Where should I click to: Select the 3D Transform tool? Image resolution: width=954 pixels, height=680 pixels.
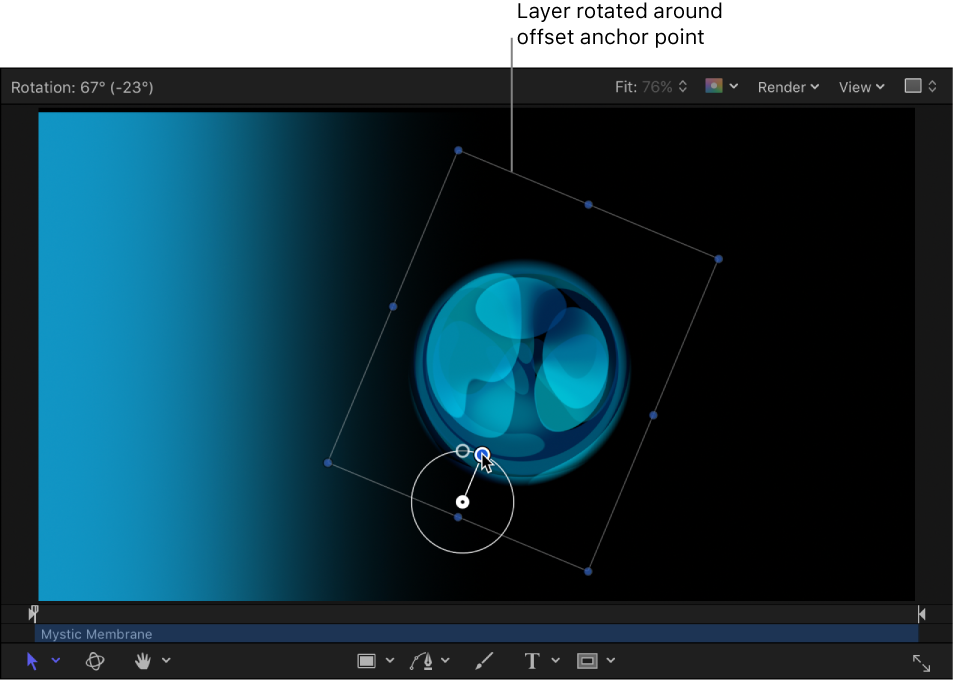click(x=95, y=660)
